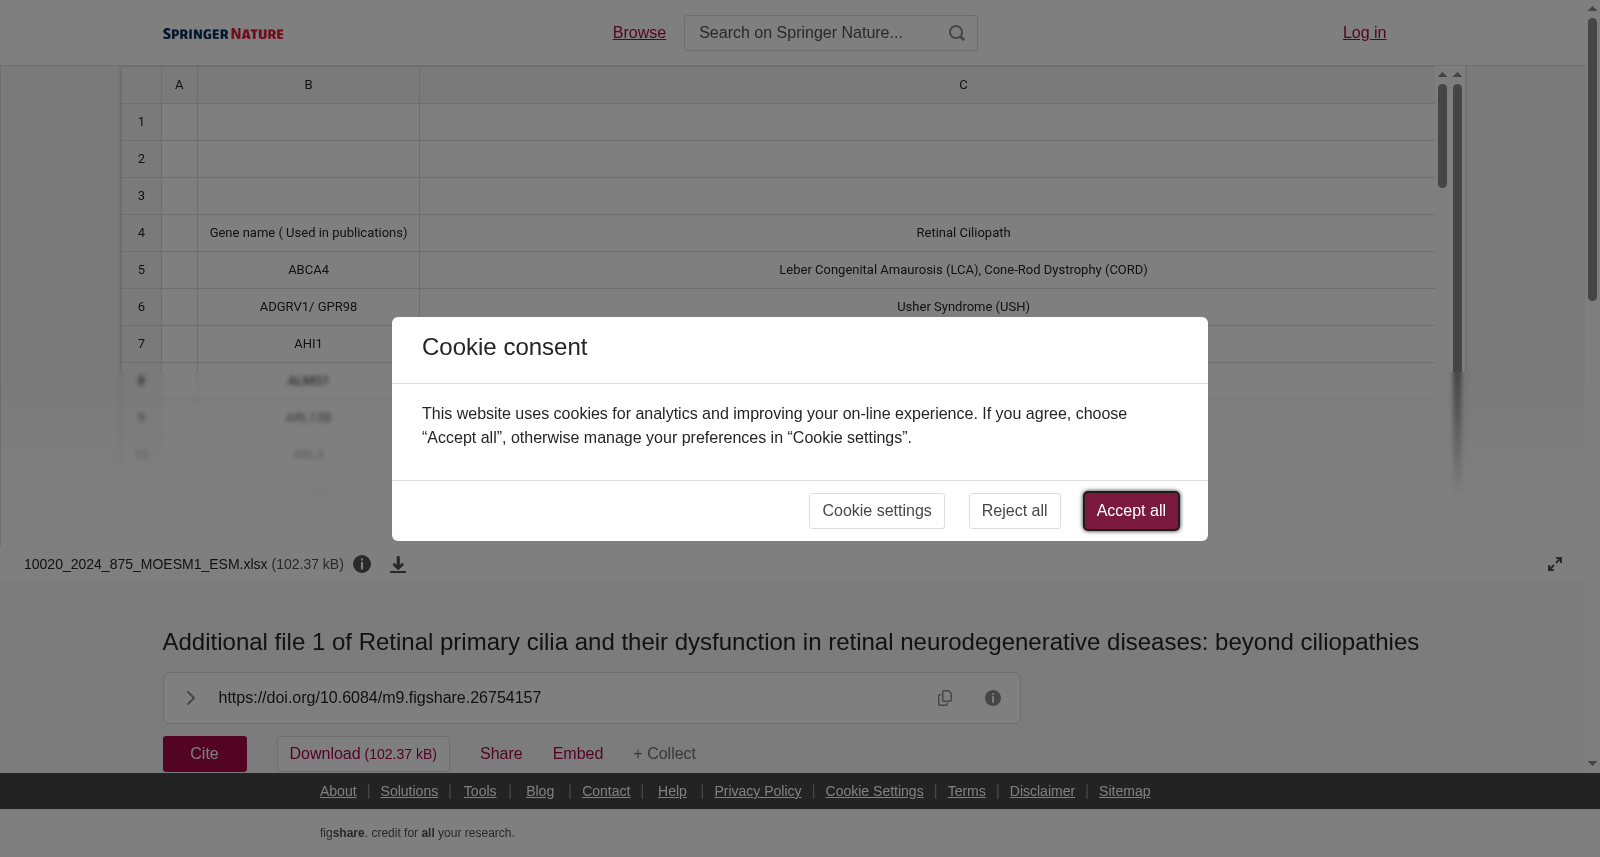
Task: Enter fullscreen preview mode
Action: [1555, 564]
